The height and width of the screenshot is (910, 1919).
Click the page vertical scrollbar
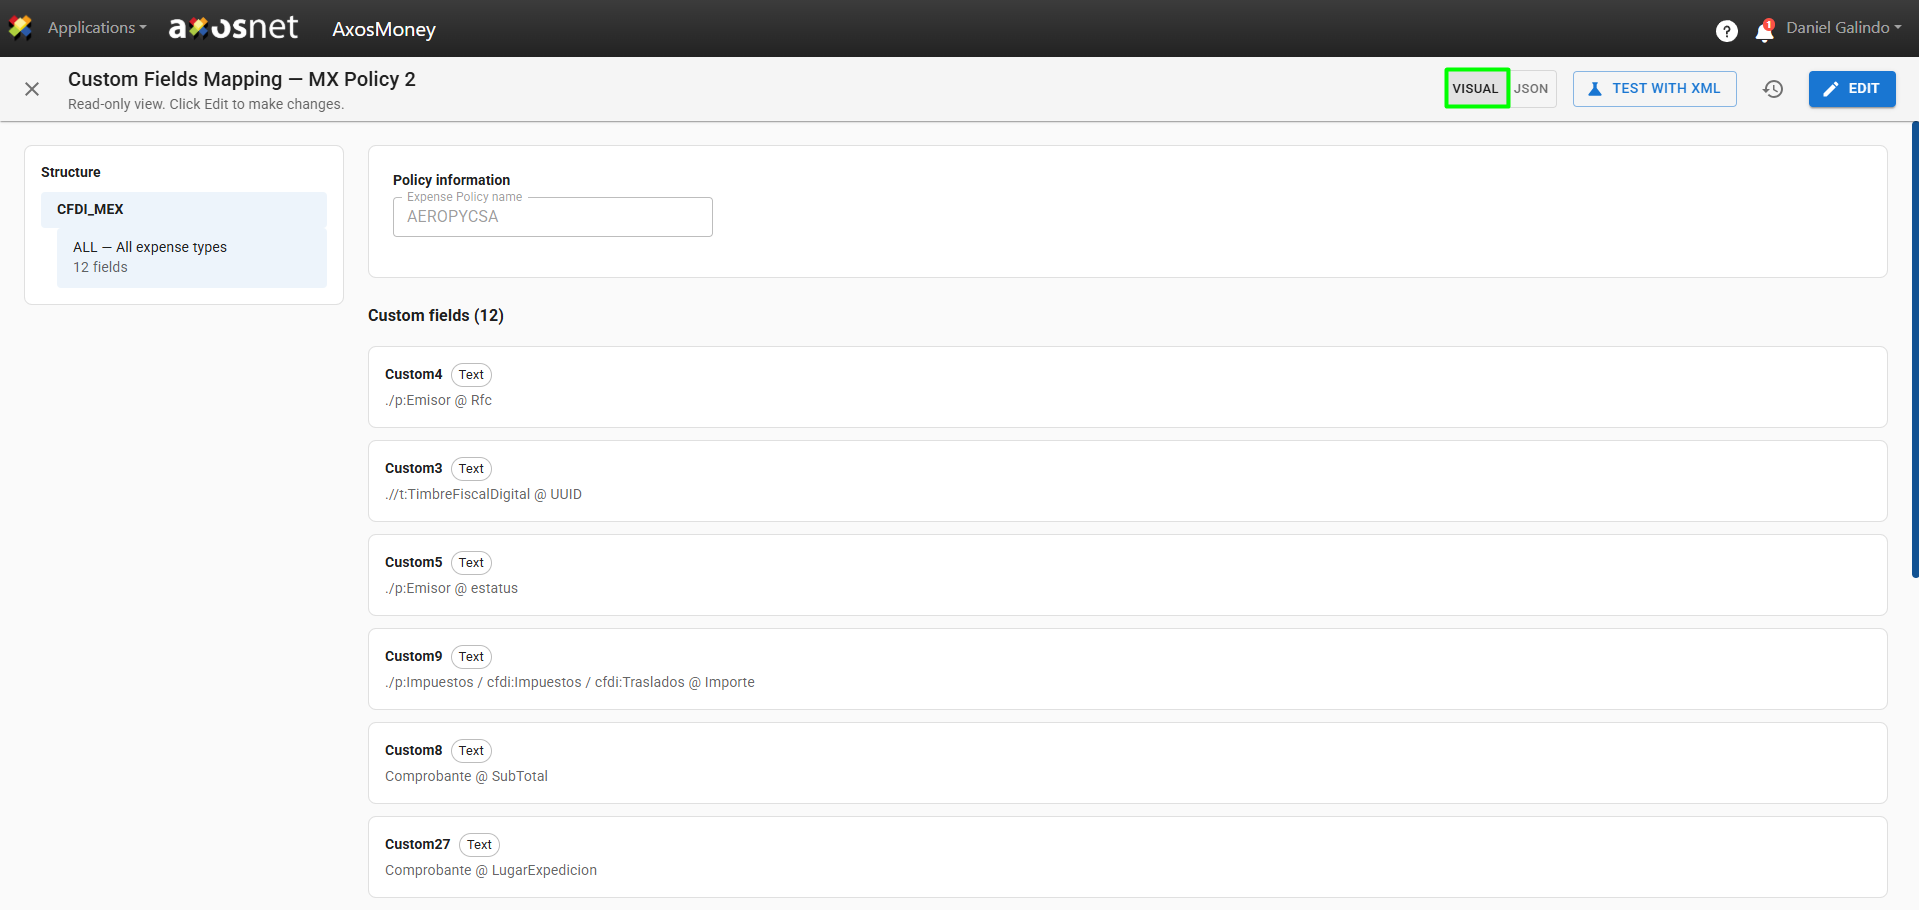(x=1915, y=350)
